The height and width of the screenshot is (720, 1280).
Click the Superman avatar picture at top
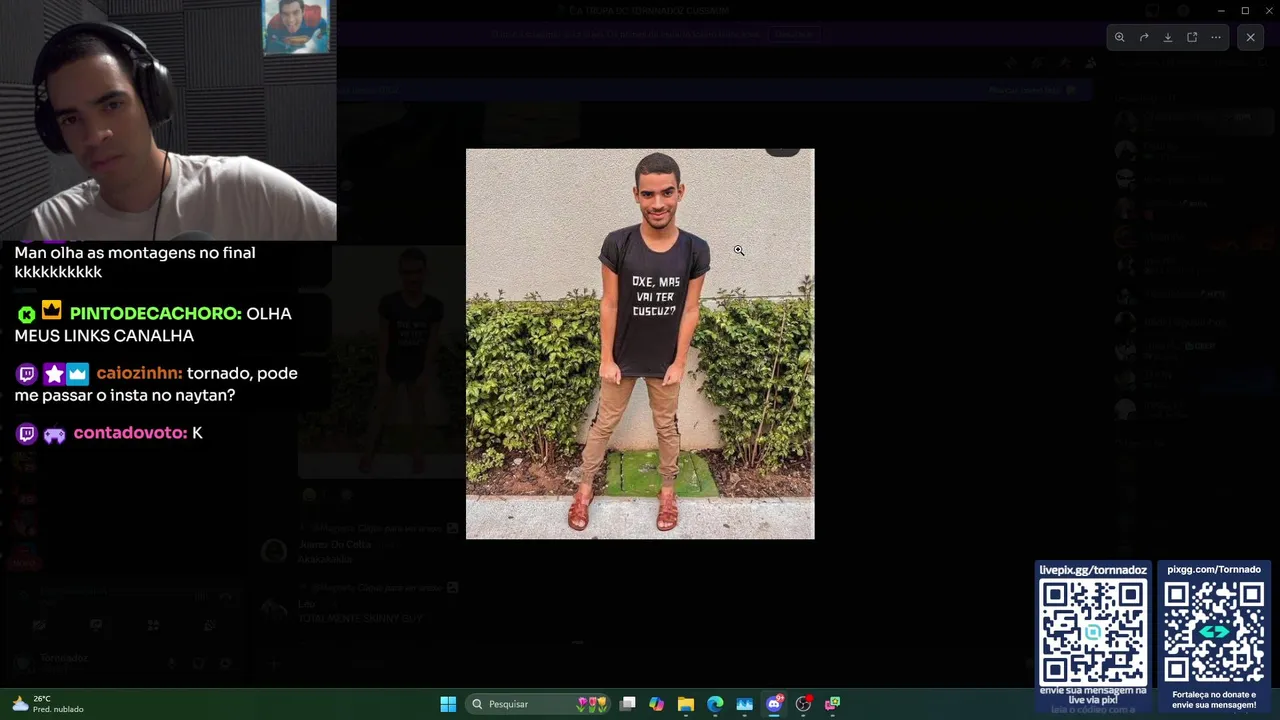(x=296, y=27)
